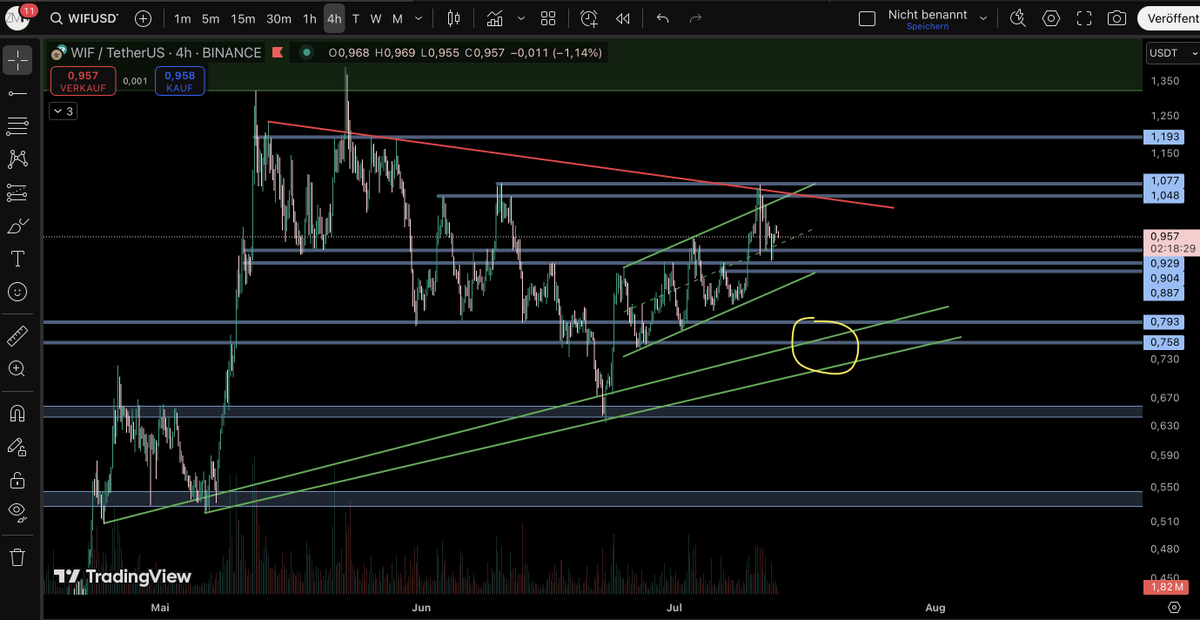Open indicator templates grid icon
1200x620 pixels.
548,18
